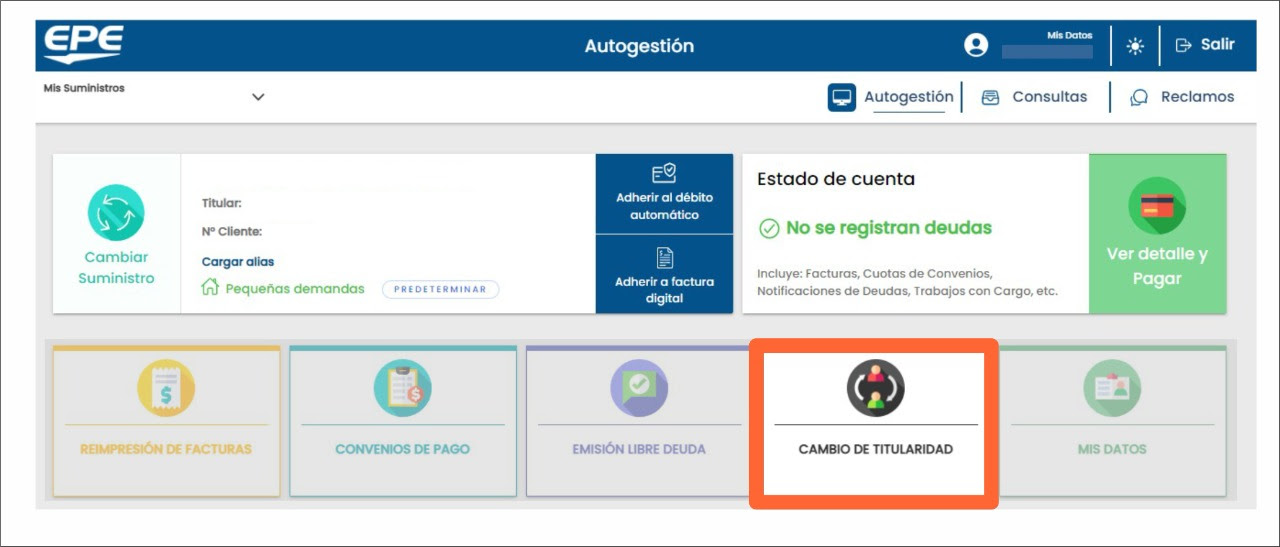This screenshot has width=1280, height=547.
Task: Open the user profile avatar icon
Action: tap(976, 45)
